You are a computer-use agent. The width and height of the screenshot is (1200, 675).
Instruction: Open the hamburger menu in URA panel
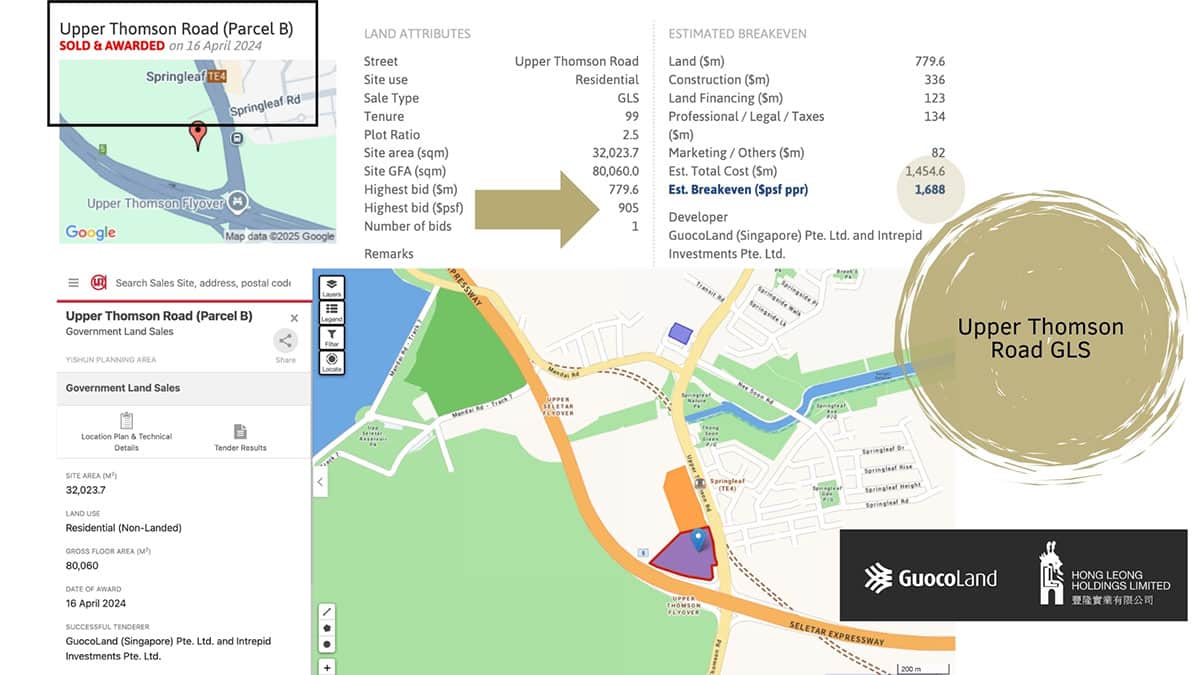pyautogui.click(x=73, y=283)
